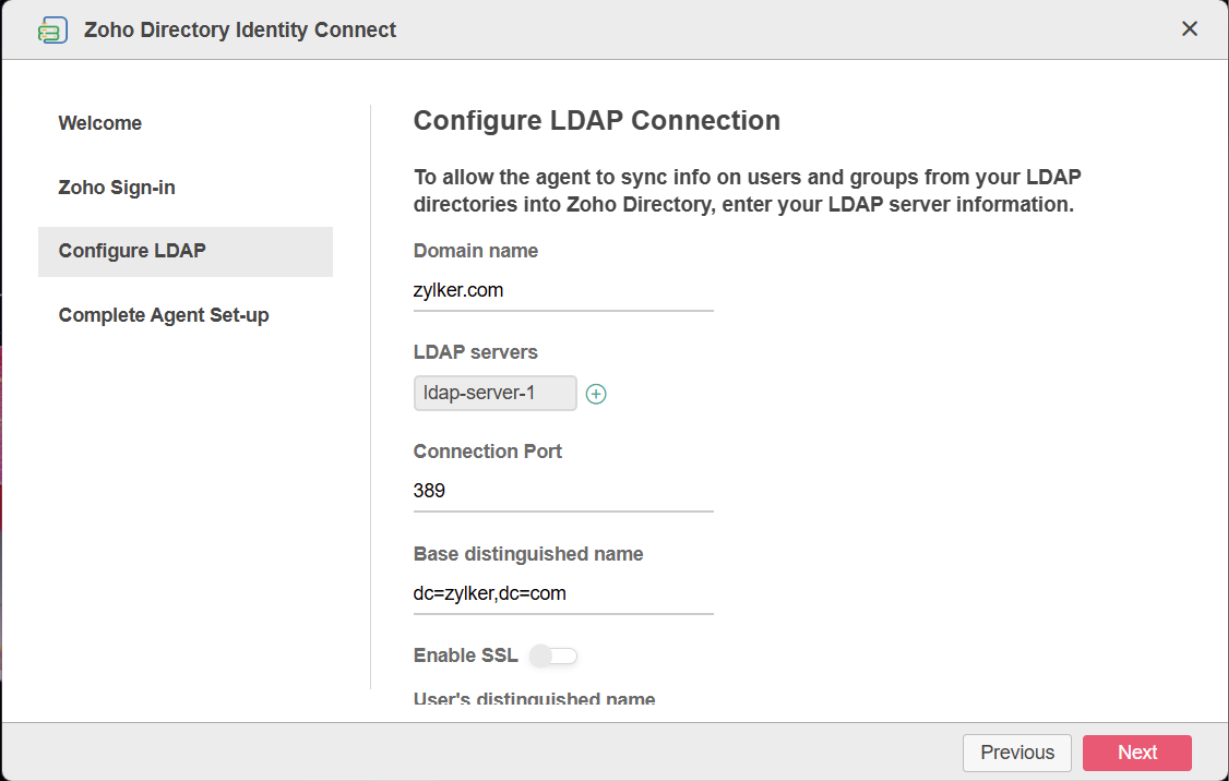1229x781 pixels.
Task: Click the LDAP sync description paragraph
Action: pyautogui.click(x=748, y=191)
